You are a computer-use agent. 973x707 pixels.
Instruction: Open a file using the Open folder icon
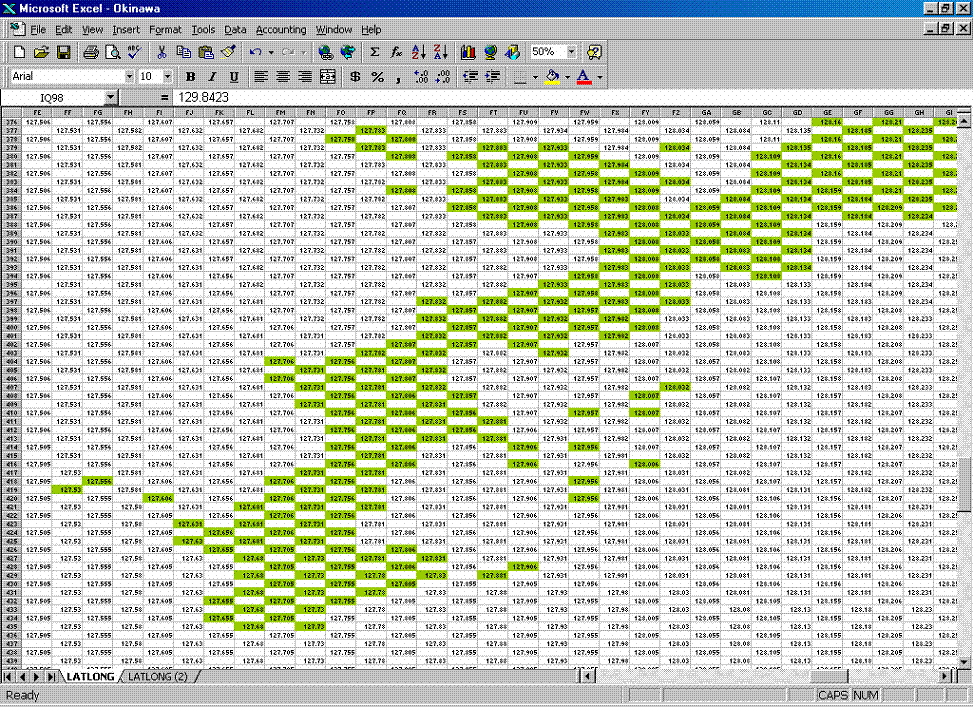point(41,52)
